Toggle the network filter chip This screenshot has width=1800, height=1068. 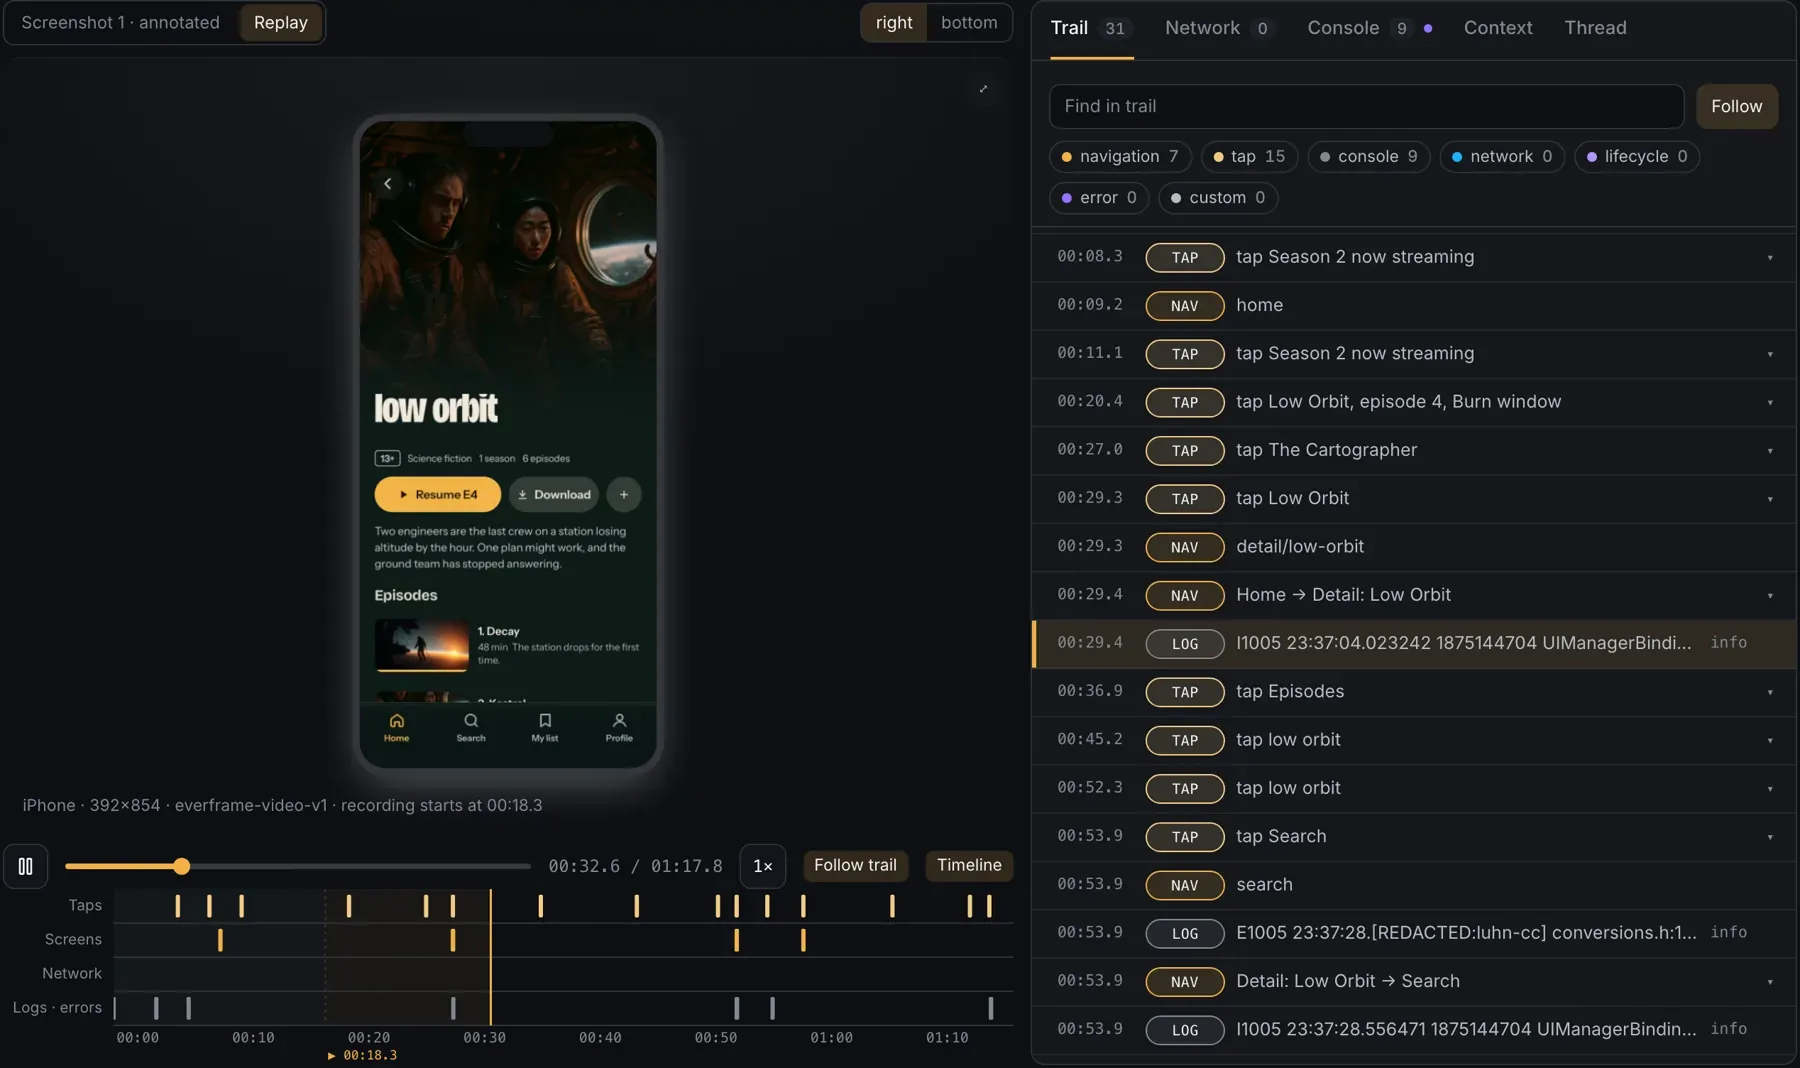(x=1502, y=156)
